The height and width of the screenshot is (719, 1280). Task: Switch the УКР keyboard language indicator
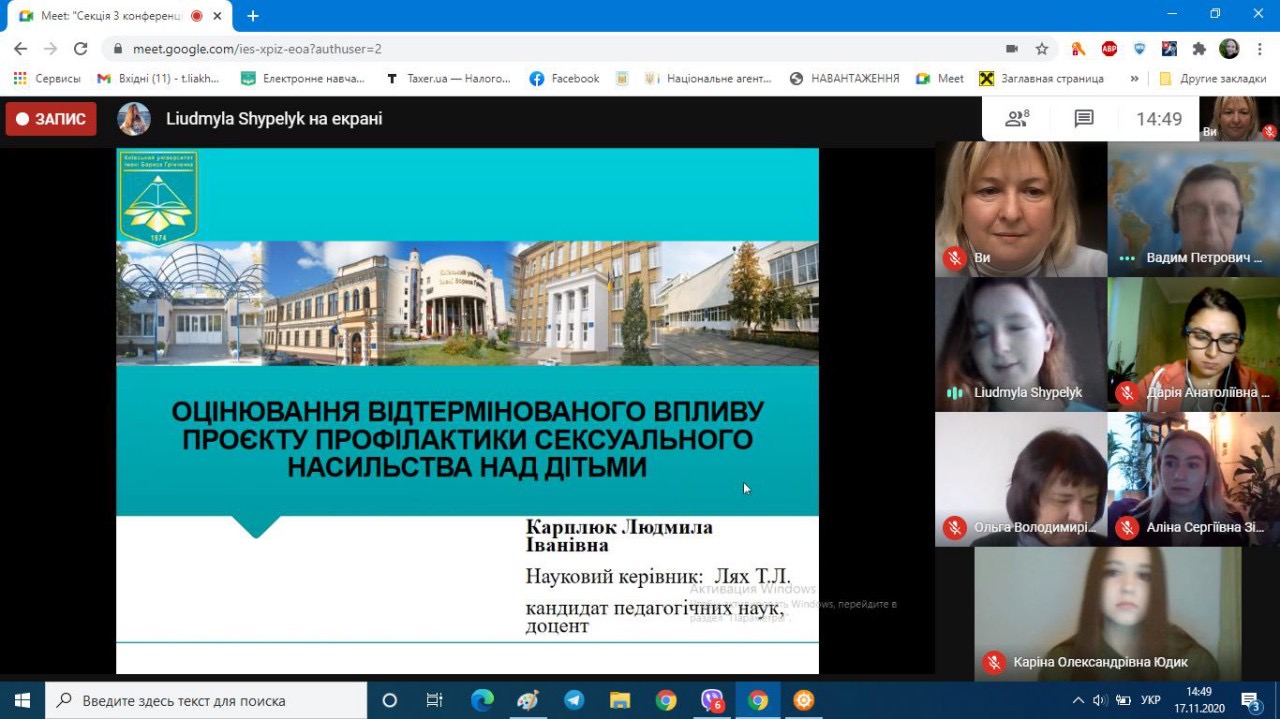[1151, 700]
